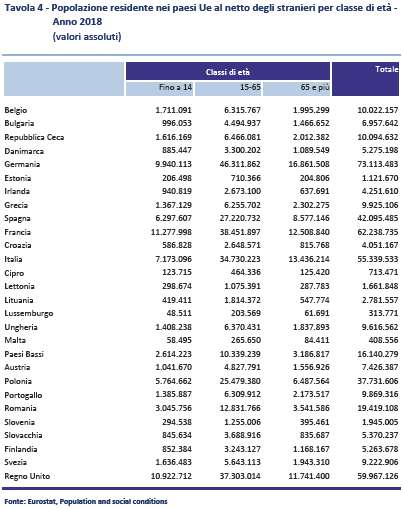Image resolution: width=403 pixels, height=508 pixels.
Task: Select Svezia total value 9.222.906
Action: (x=380, y=462)
